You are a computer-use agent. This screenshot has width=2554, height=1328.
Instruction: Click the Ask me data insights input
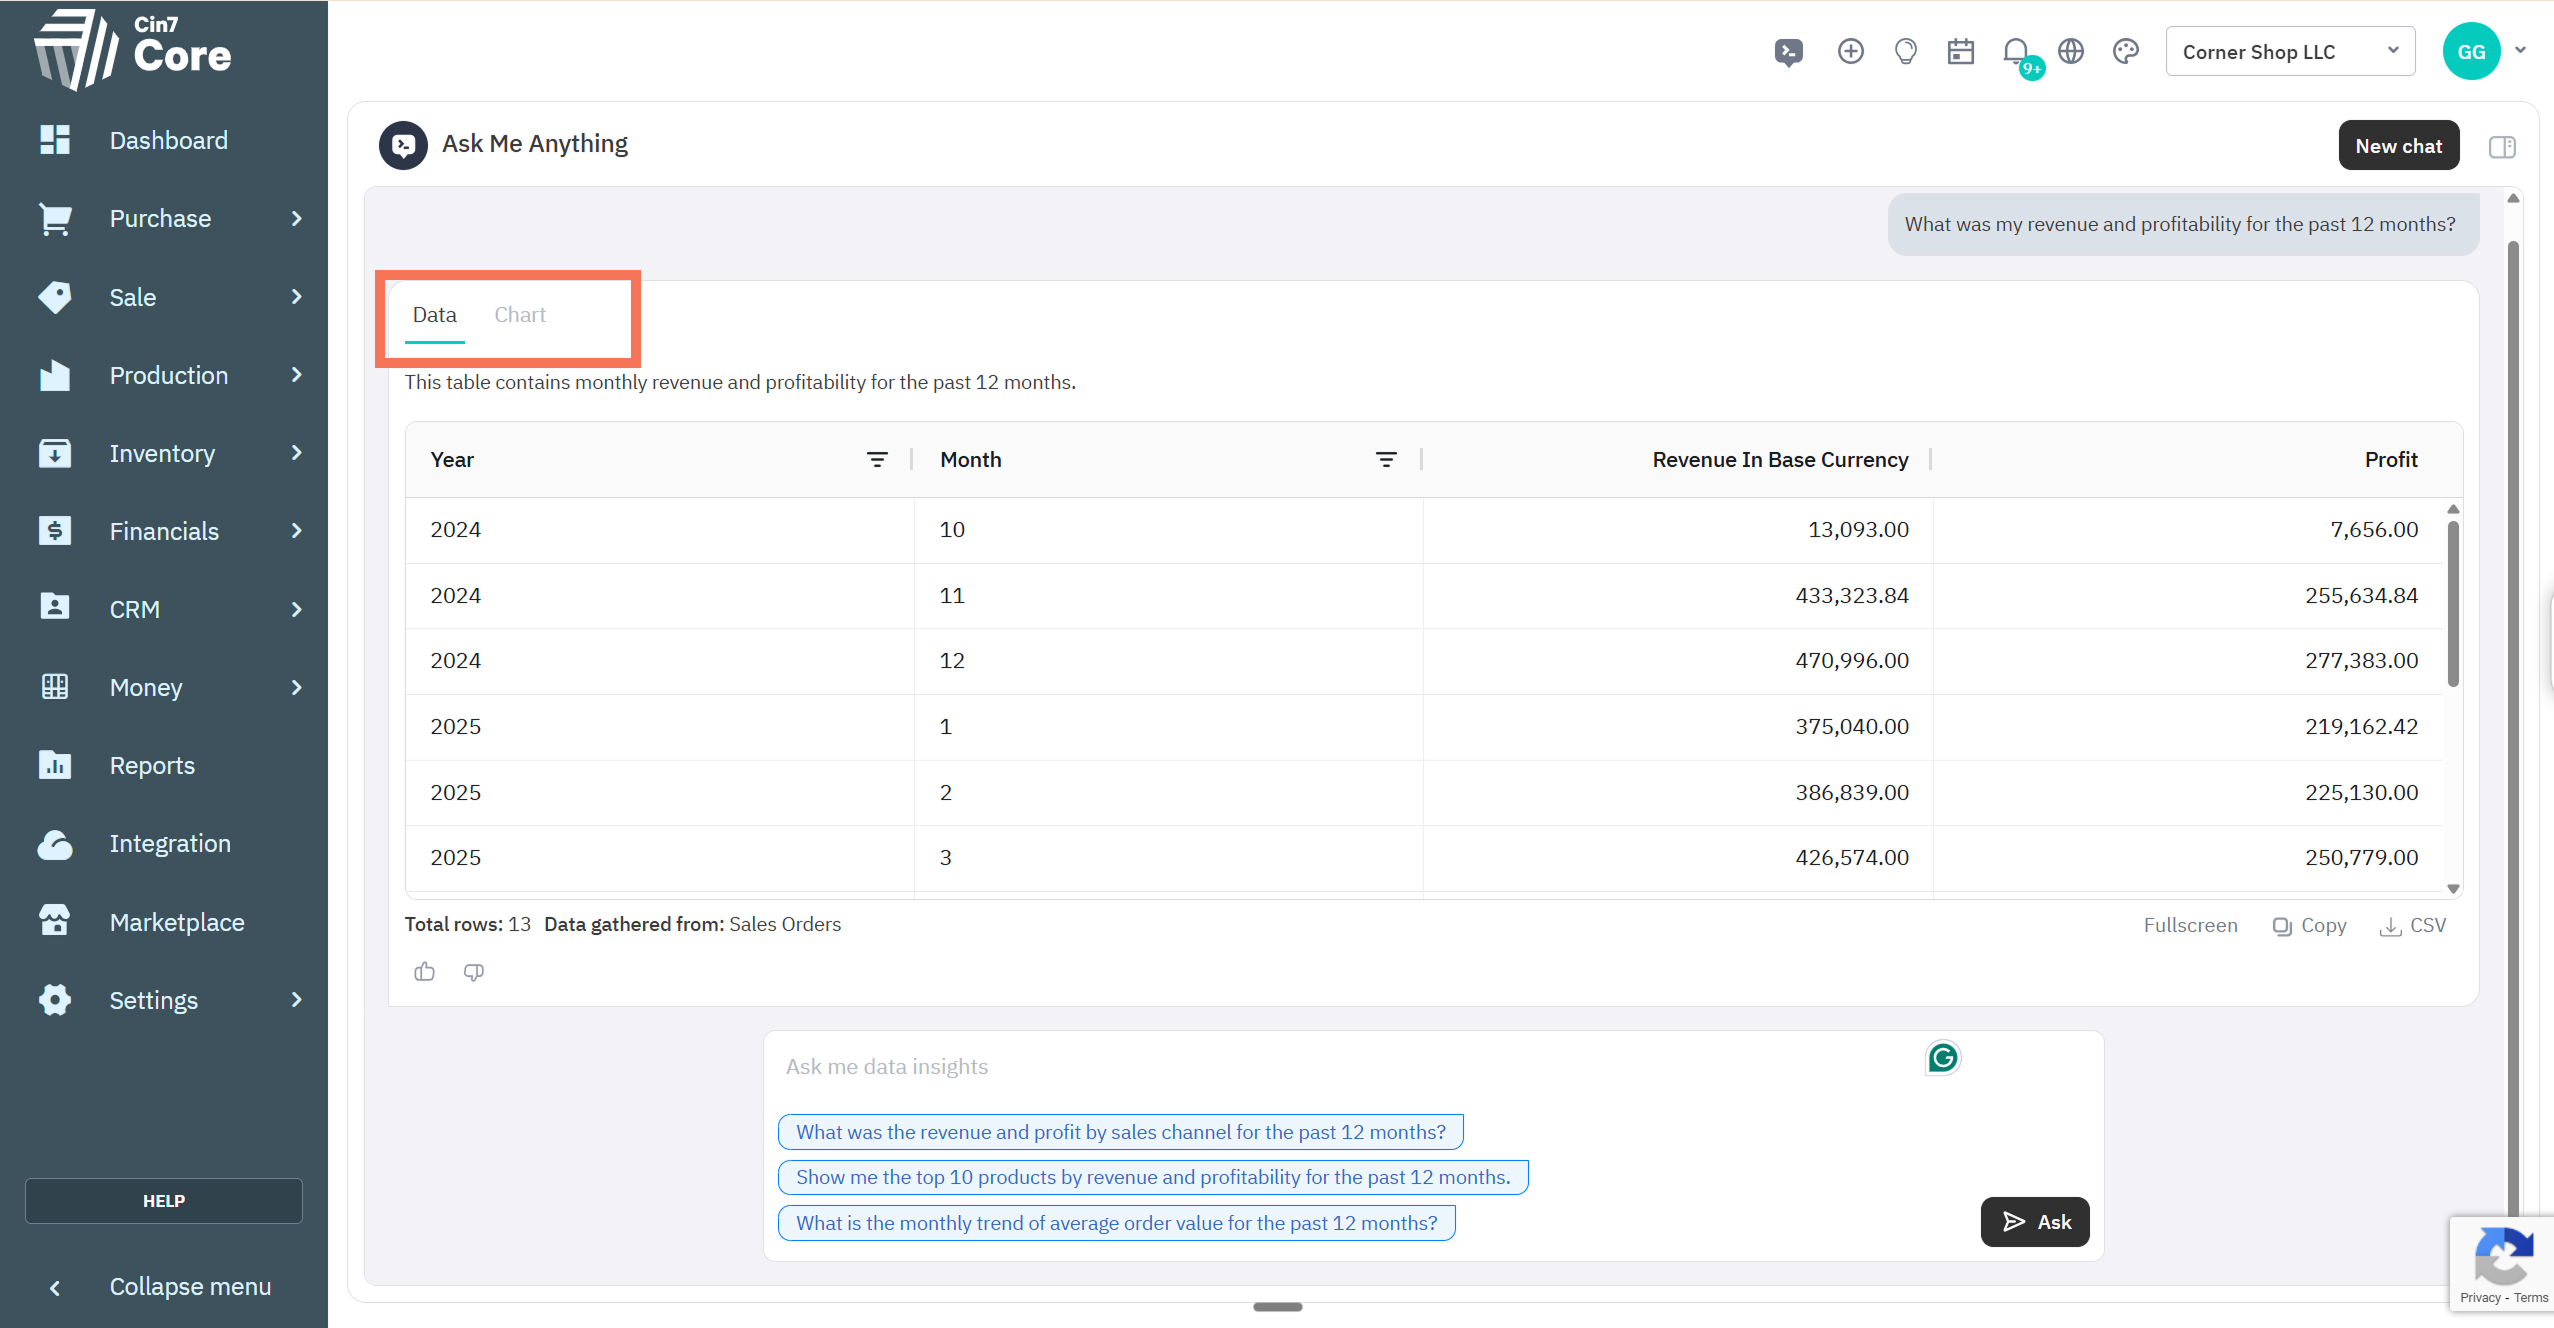(1340, 1067)
